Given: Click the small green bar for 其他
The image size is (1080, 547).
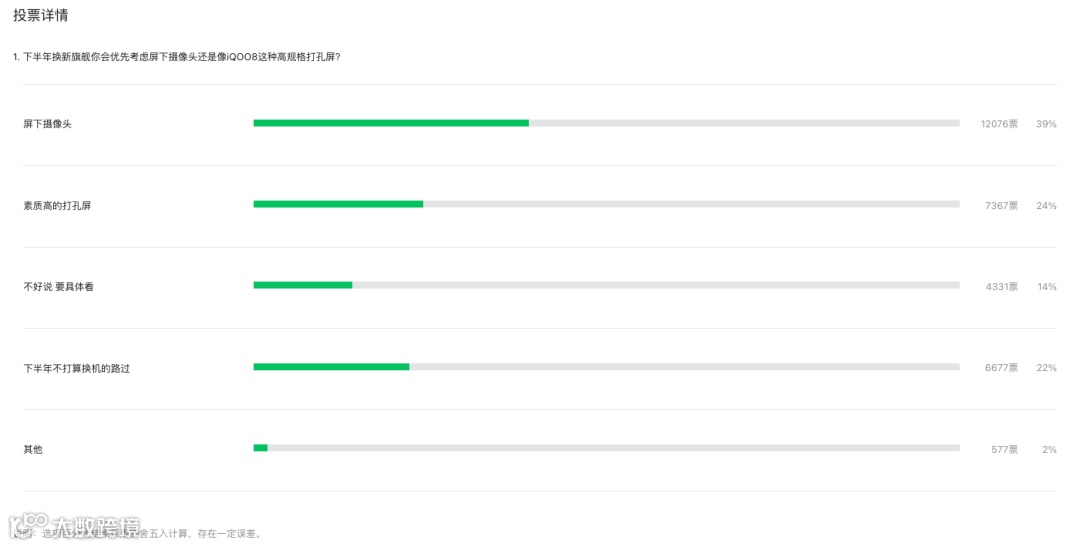Looking at the screenshot, I should pos(260,448).
